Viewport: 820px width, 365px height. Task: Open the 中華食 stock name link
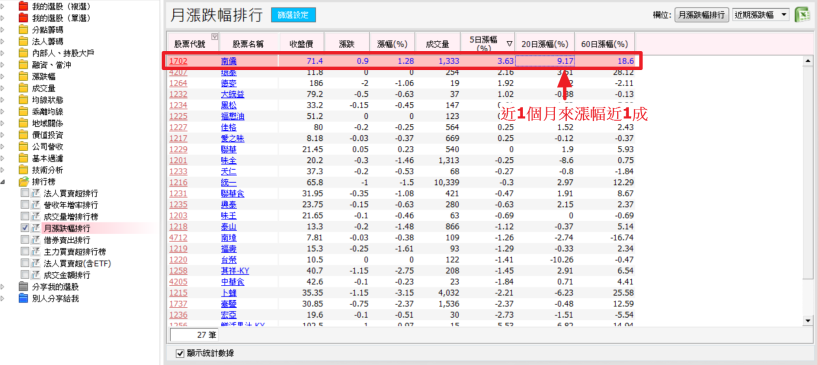tap(232, 281)
